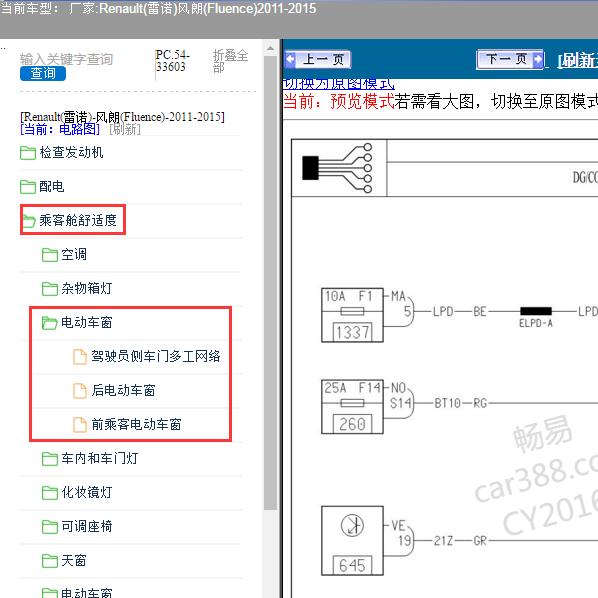Go to next page with 下一页
This screenshot has height=598, width=598.
click(x=510, y=59)
